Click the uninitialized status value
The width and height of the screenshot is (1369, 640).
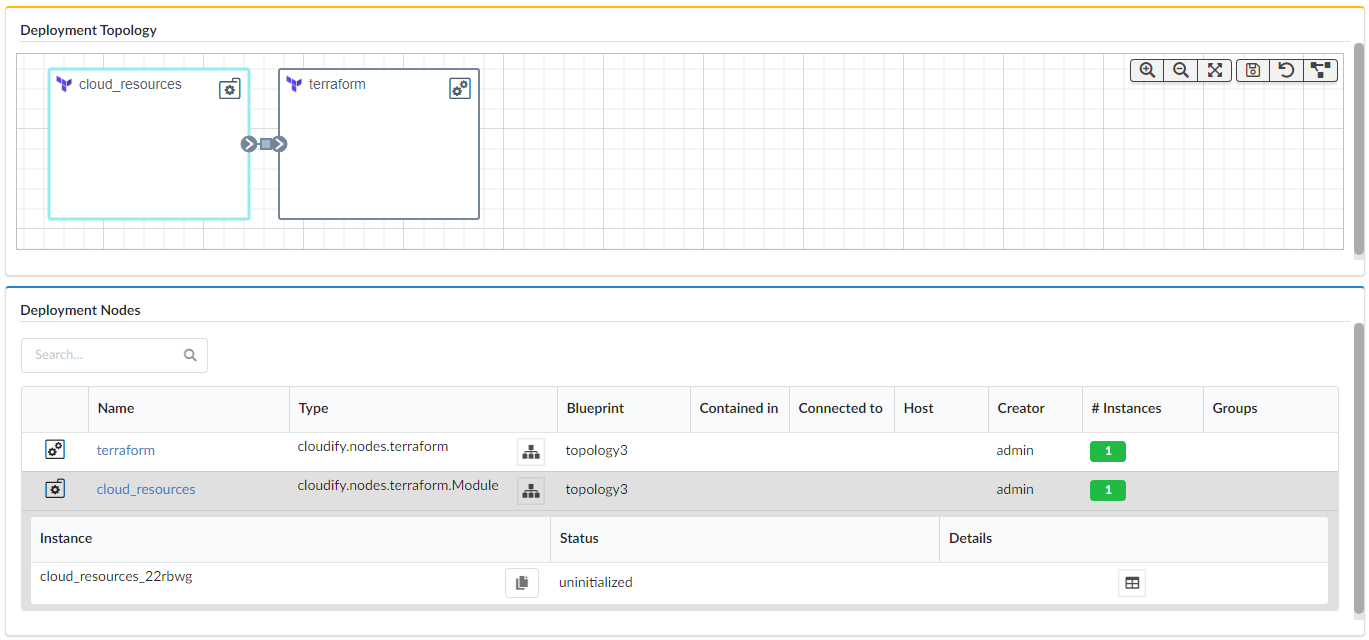[596, 582]
